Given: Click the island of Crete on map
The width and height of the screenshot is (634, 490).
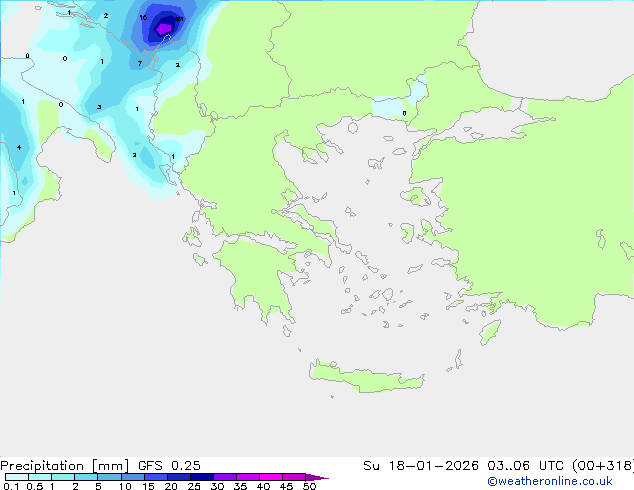Looking at the screenshot, I should tap(367, 377).
